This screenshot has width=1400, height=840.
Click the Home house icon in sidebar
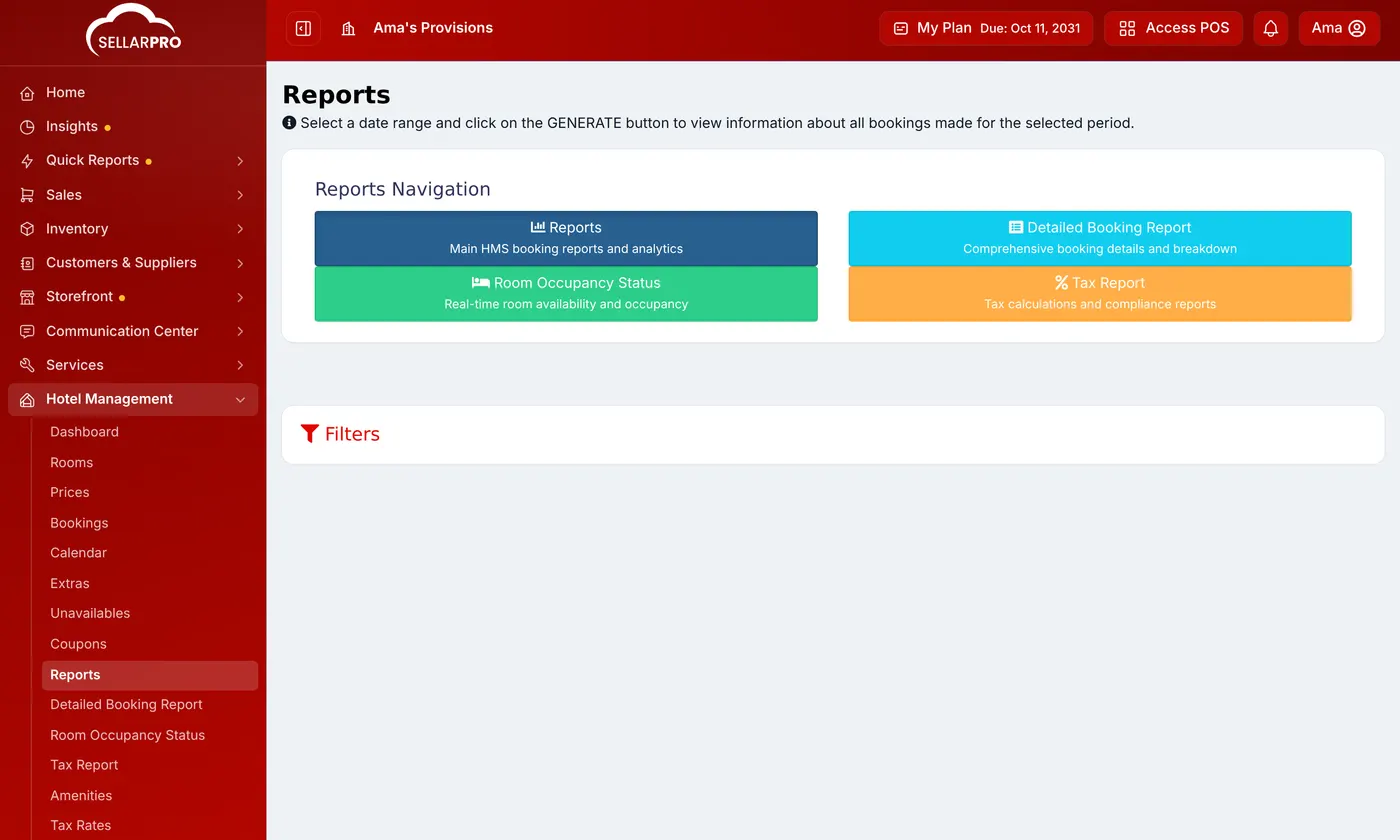(x=27, y=93)
